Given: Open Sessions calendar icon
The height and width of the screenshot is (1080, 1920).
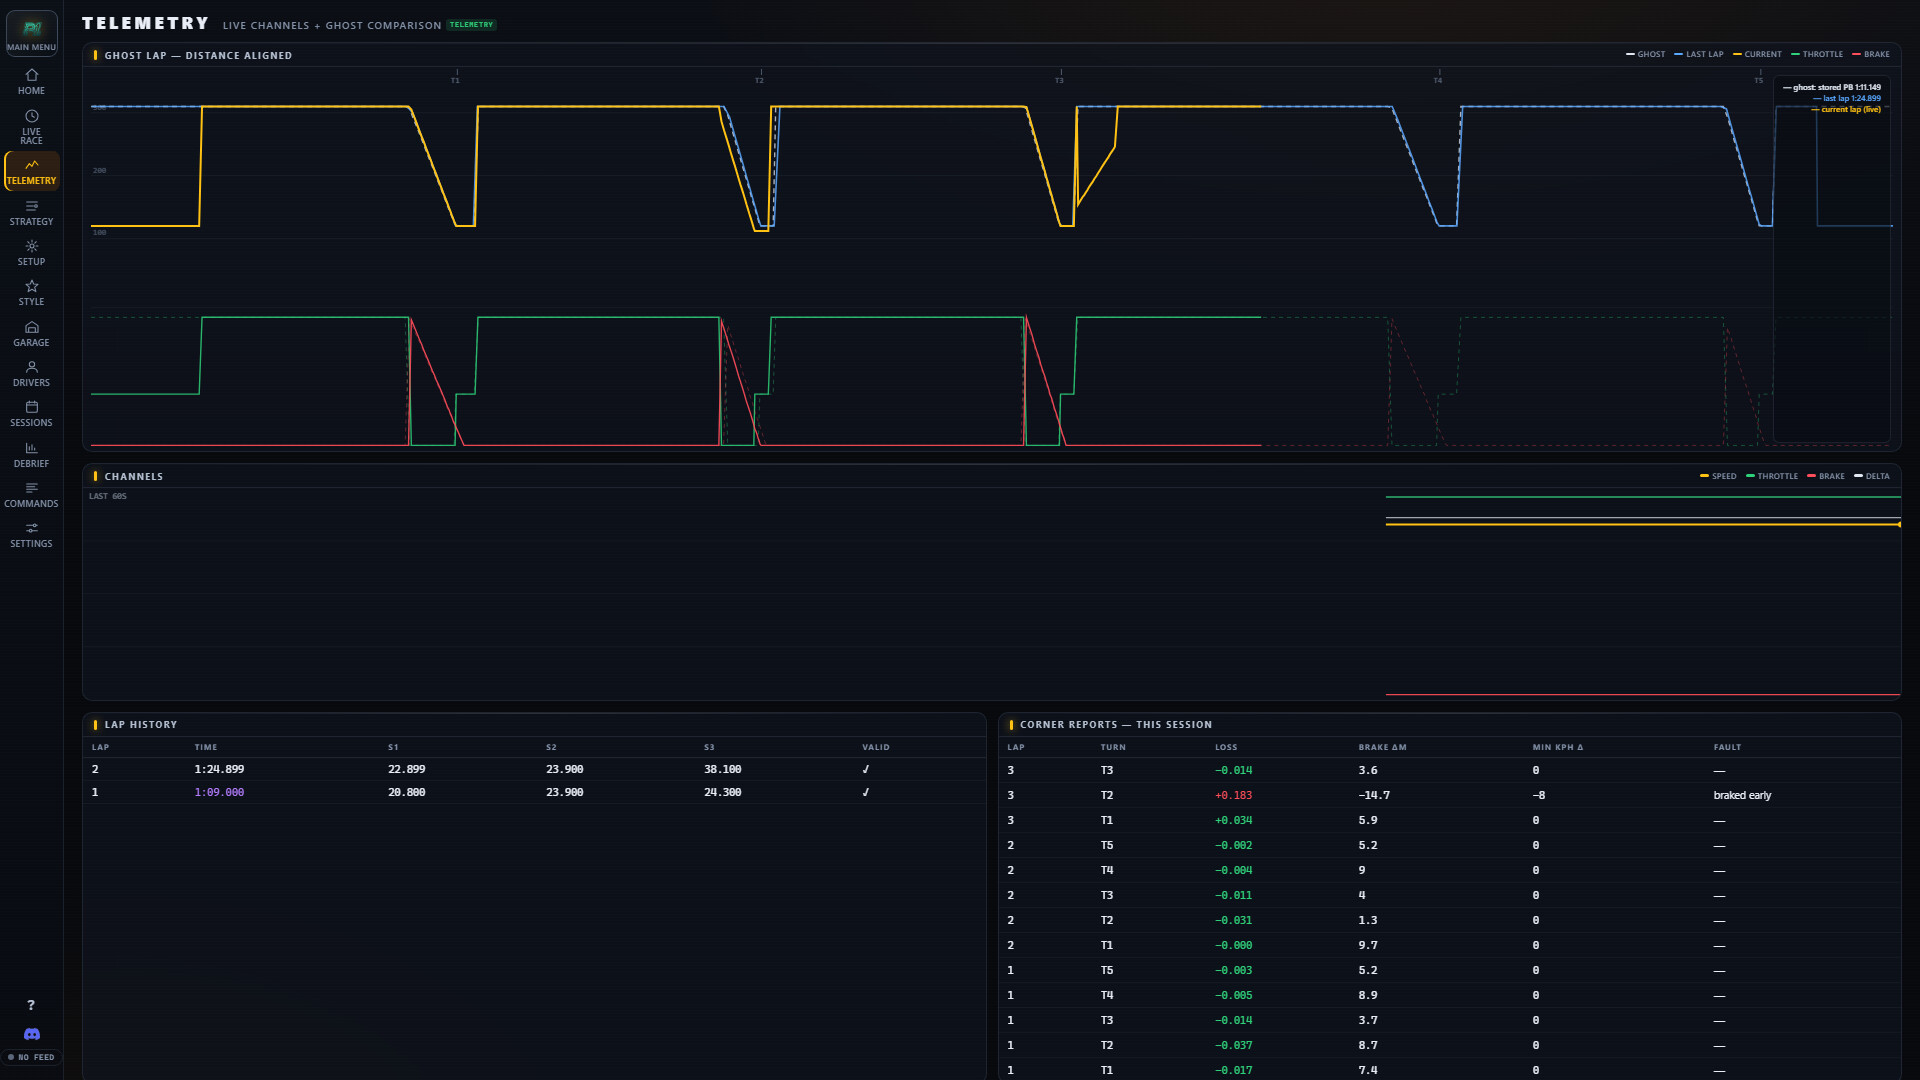Looking at the screenshot, I should (x=31, y=407).
